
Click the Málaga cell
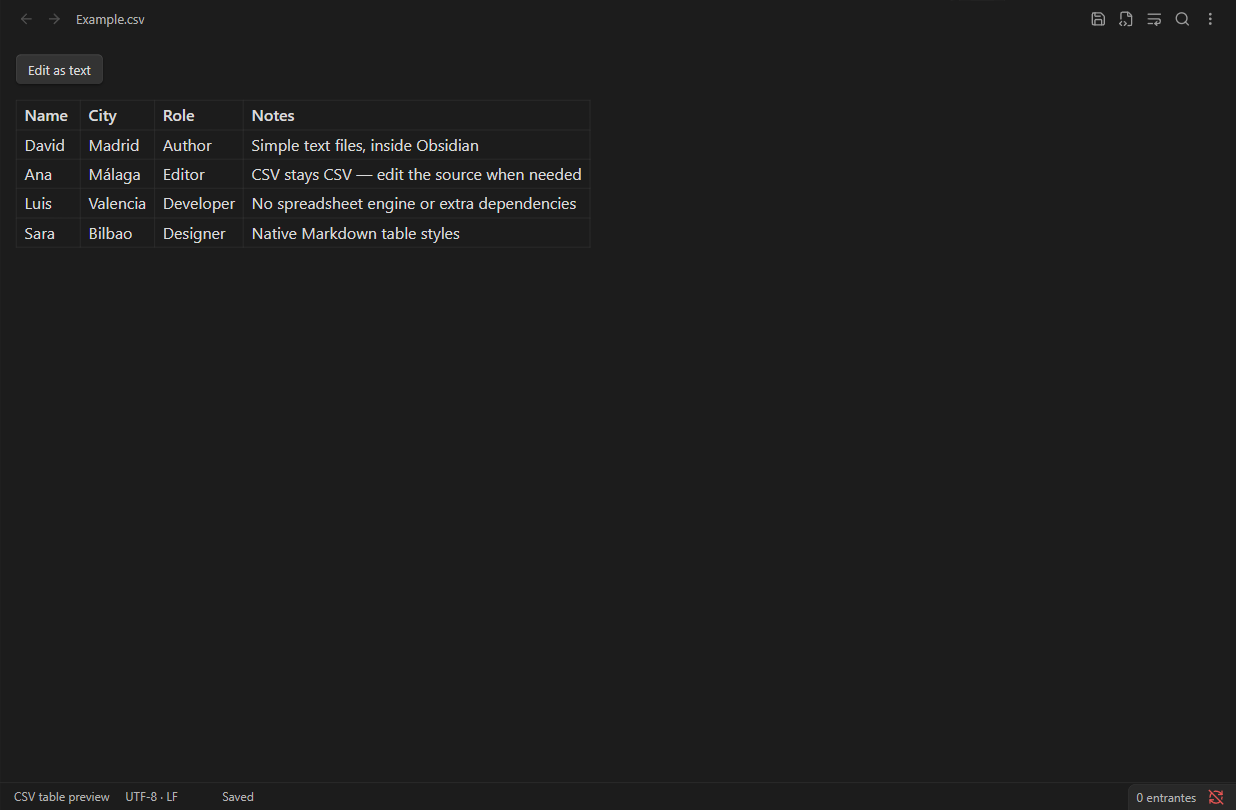[117, 174]
